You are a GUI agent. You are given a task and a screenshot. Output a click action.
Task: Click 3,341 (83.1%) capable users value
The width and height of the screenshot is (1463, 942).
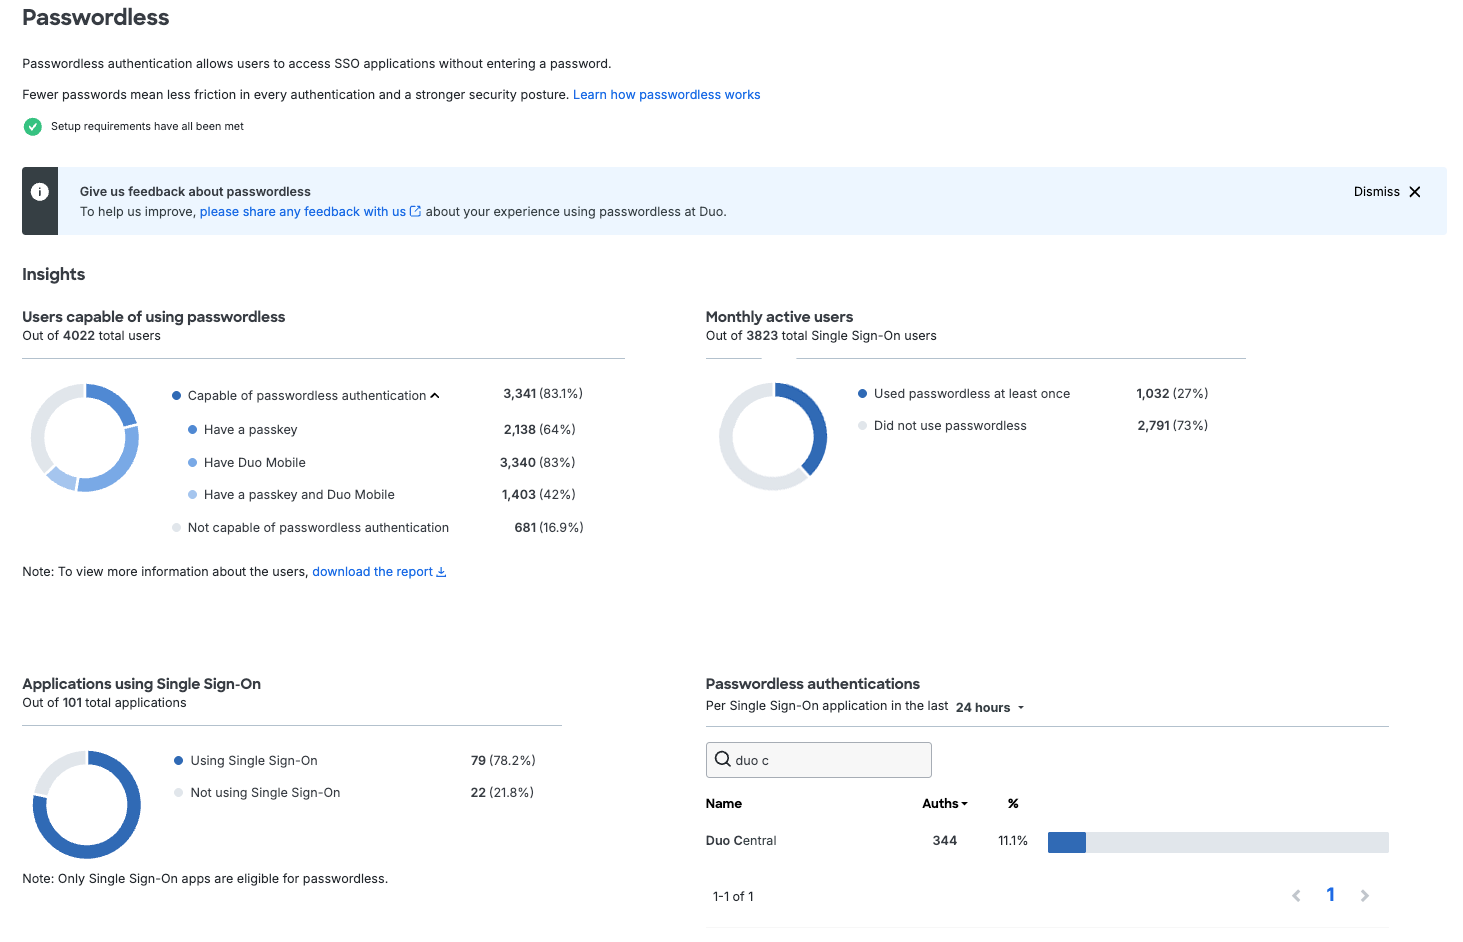click(x=543, y=394)
